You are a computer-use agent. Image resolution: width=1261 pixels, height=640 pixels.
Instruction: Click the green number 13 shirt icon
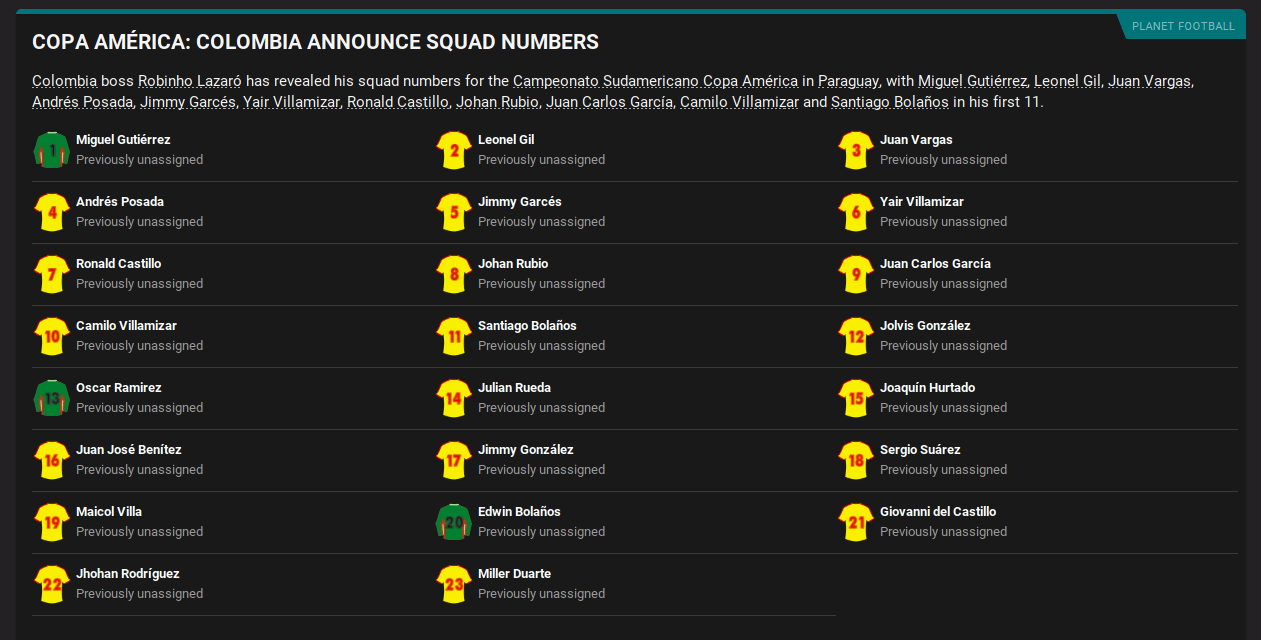52,398
